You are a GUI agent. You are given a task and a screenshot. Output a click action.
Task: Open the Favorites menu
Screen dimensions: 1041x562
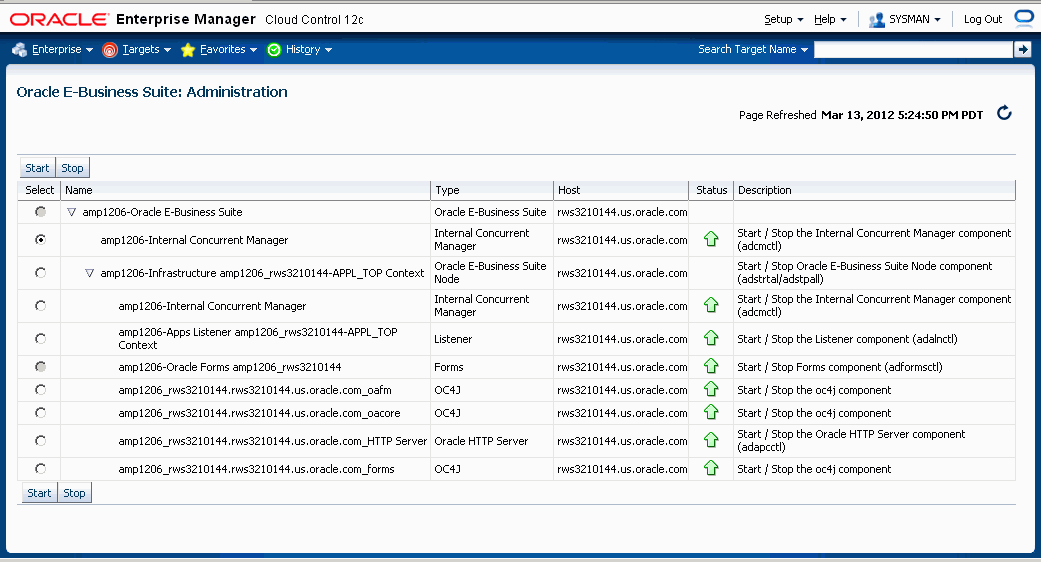coord(228,49)
